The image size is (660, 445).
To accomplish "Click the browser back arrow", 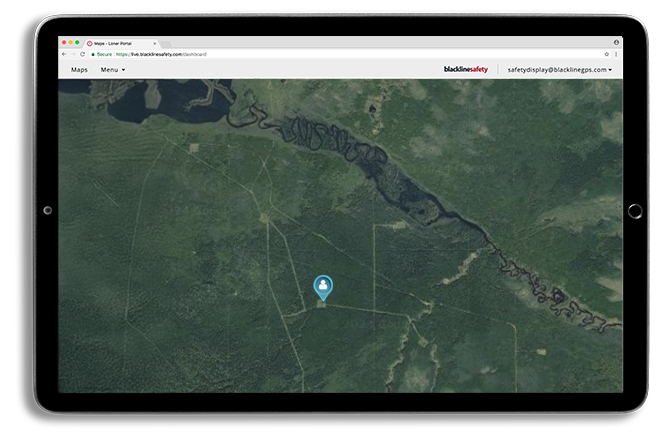I will click(x=64, y=54).
